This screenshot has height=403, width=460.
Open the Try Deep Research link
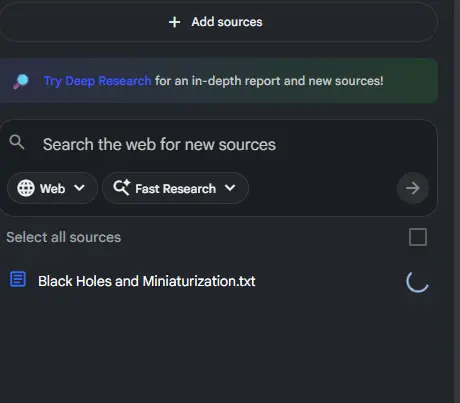coord(98,81)
